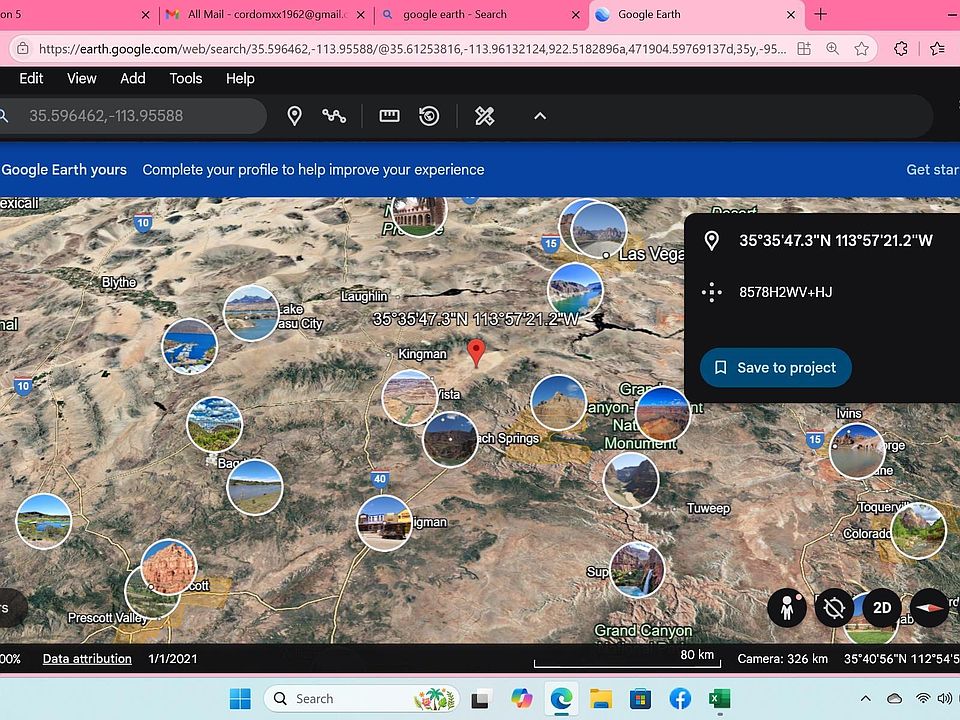Screen dimensions: 960x720
Task: Open File Explorer from taskbar
Action: pos(601,699)
